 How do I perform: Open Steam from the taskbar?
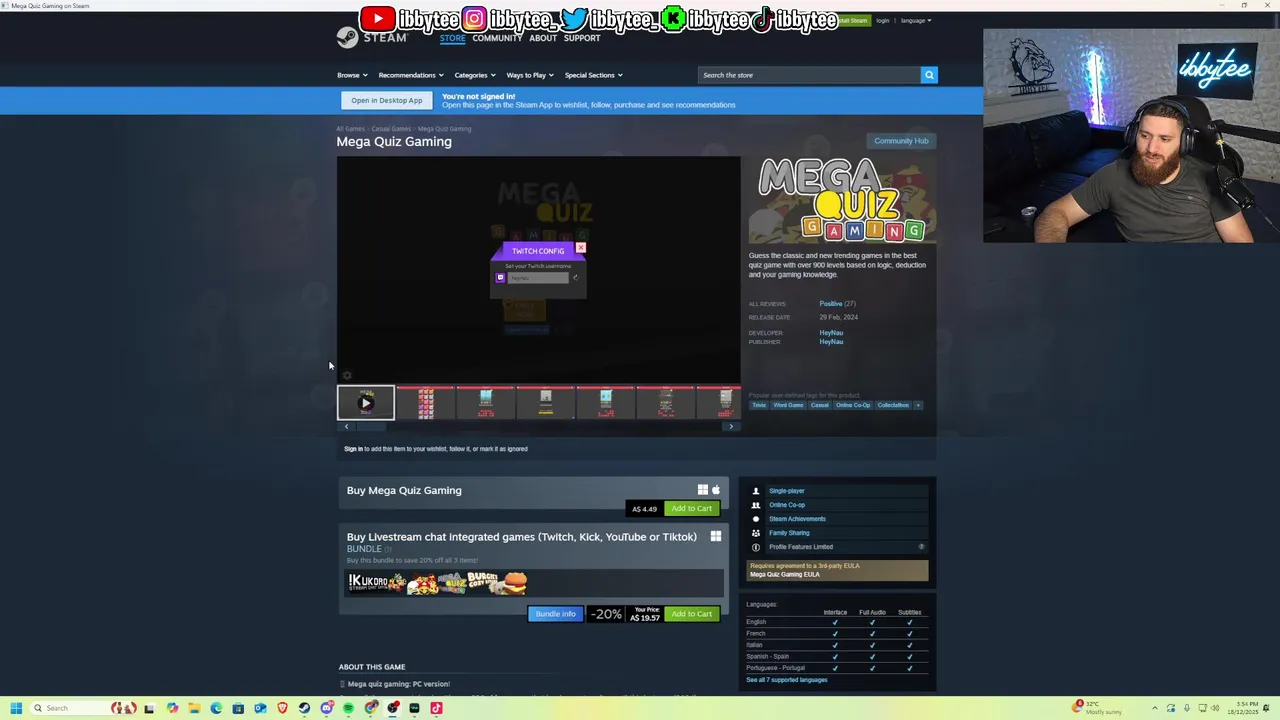[304, 708]
